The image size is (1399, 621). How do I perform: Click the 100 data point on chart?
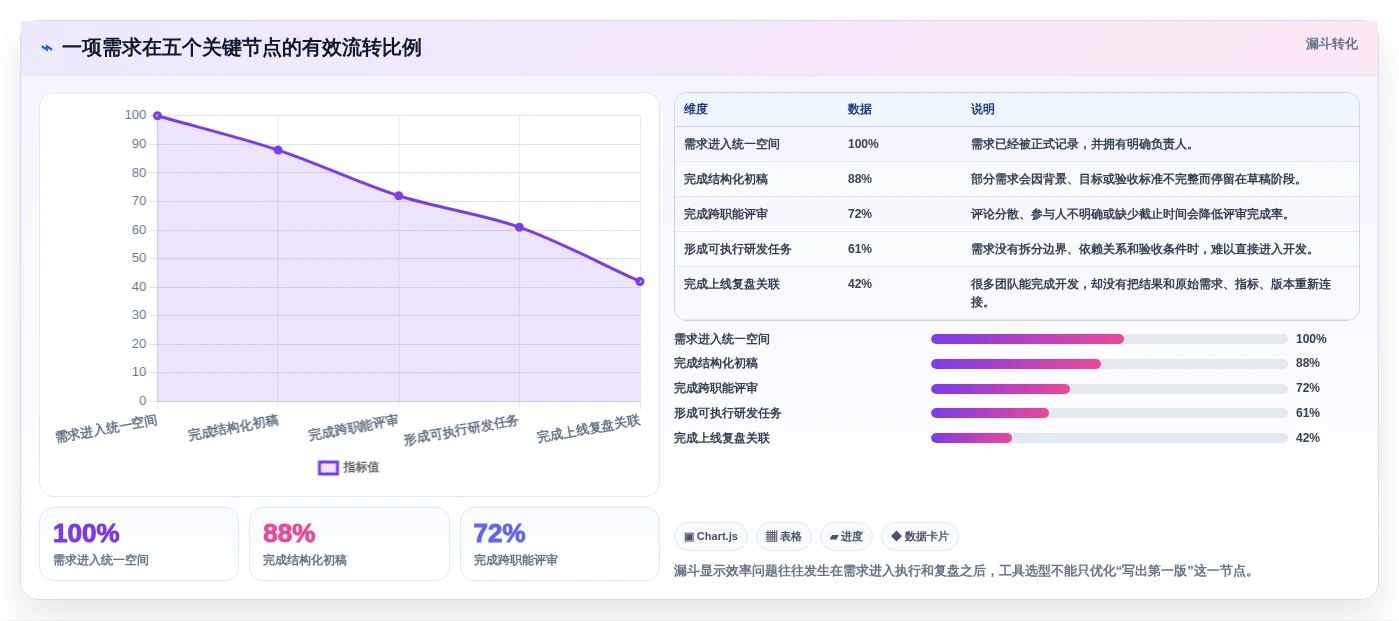click(157, 116)
